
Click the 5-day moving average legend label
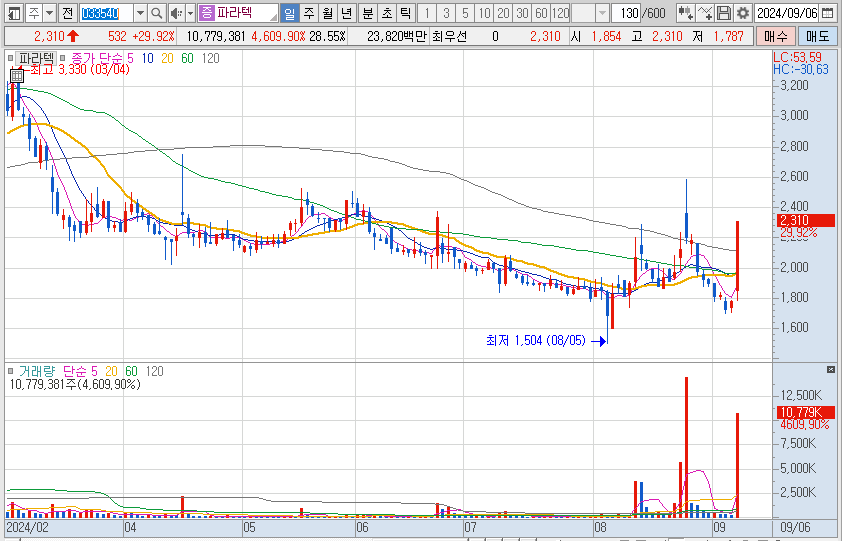tap(130, 58)
